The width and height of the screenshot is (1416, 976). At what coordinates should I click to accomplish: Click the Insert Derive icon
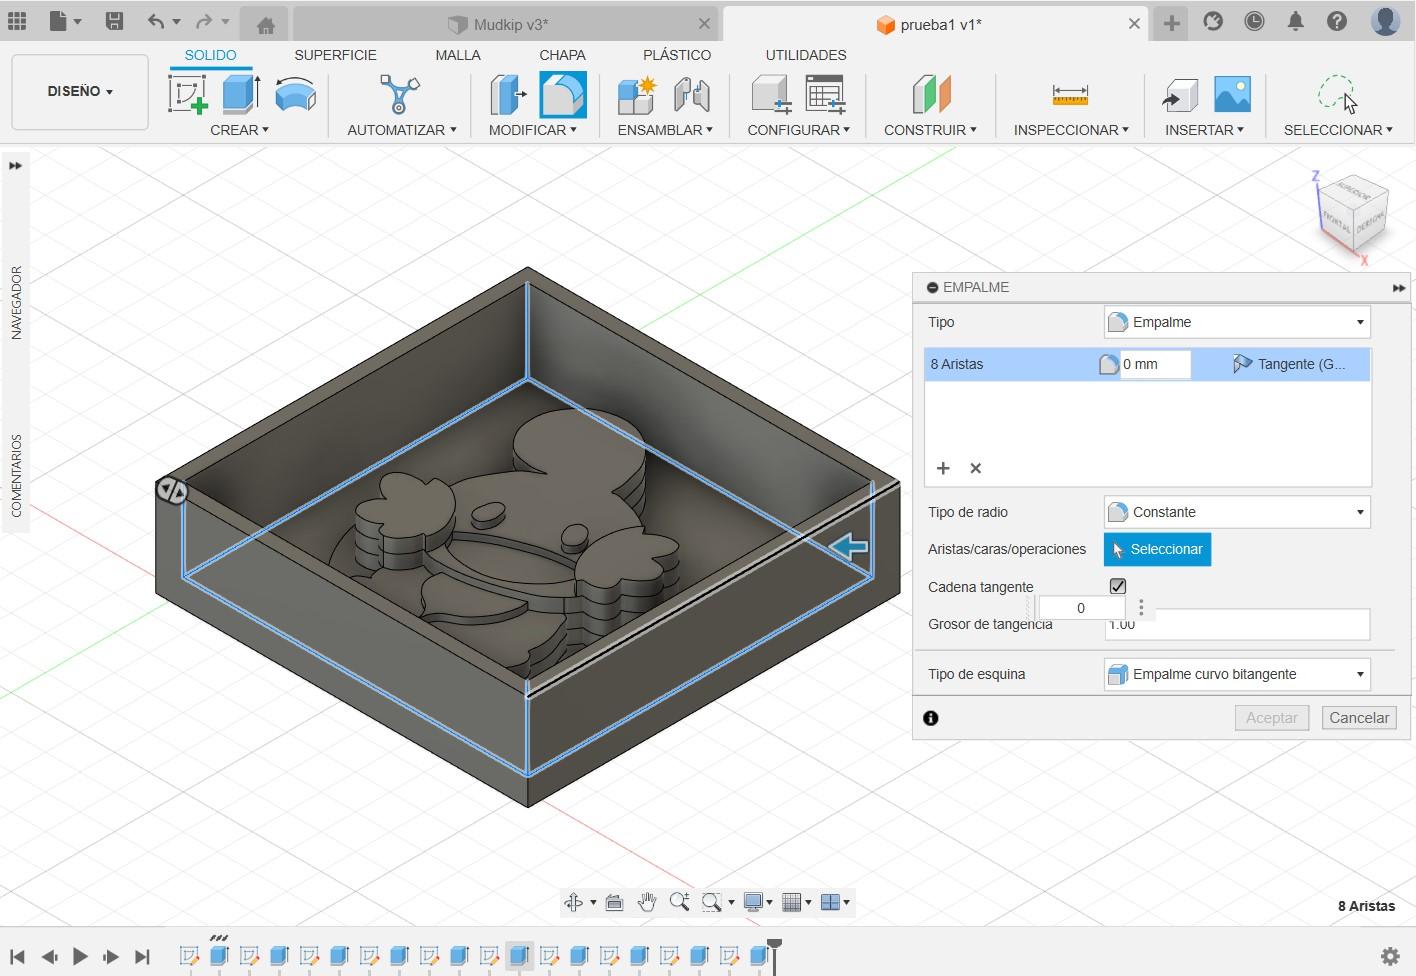[1180, 95]
